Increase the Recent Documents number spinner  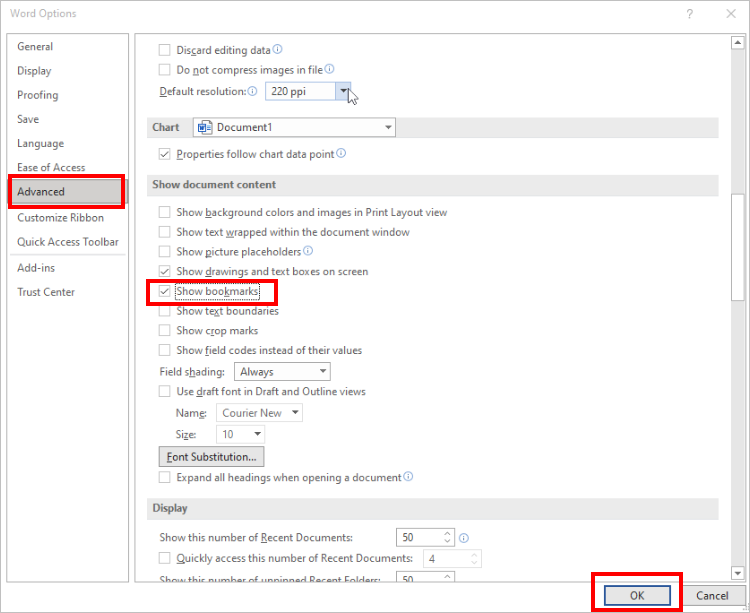click(x=447, y=533)
